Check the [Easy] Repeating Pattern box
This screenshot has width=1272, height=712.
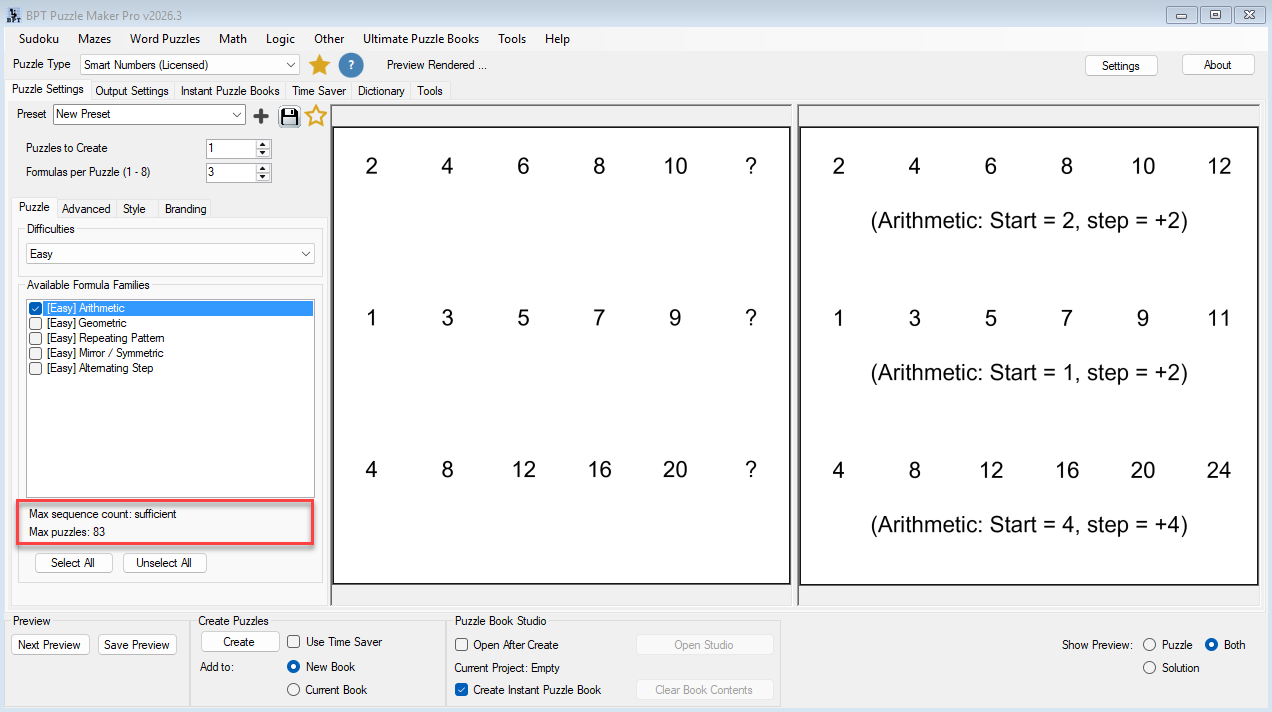pyautogui.click(x=36, y=338)
